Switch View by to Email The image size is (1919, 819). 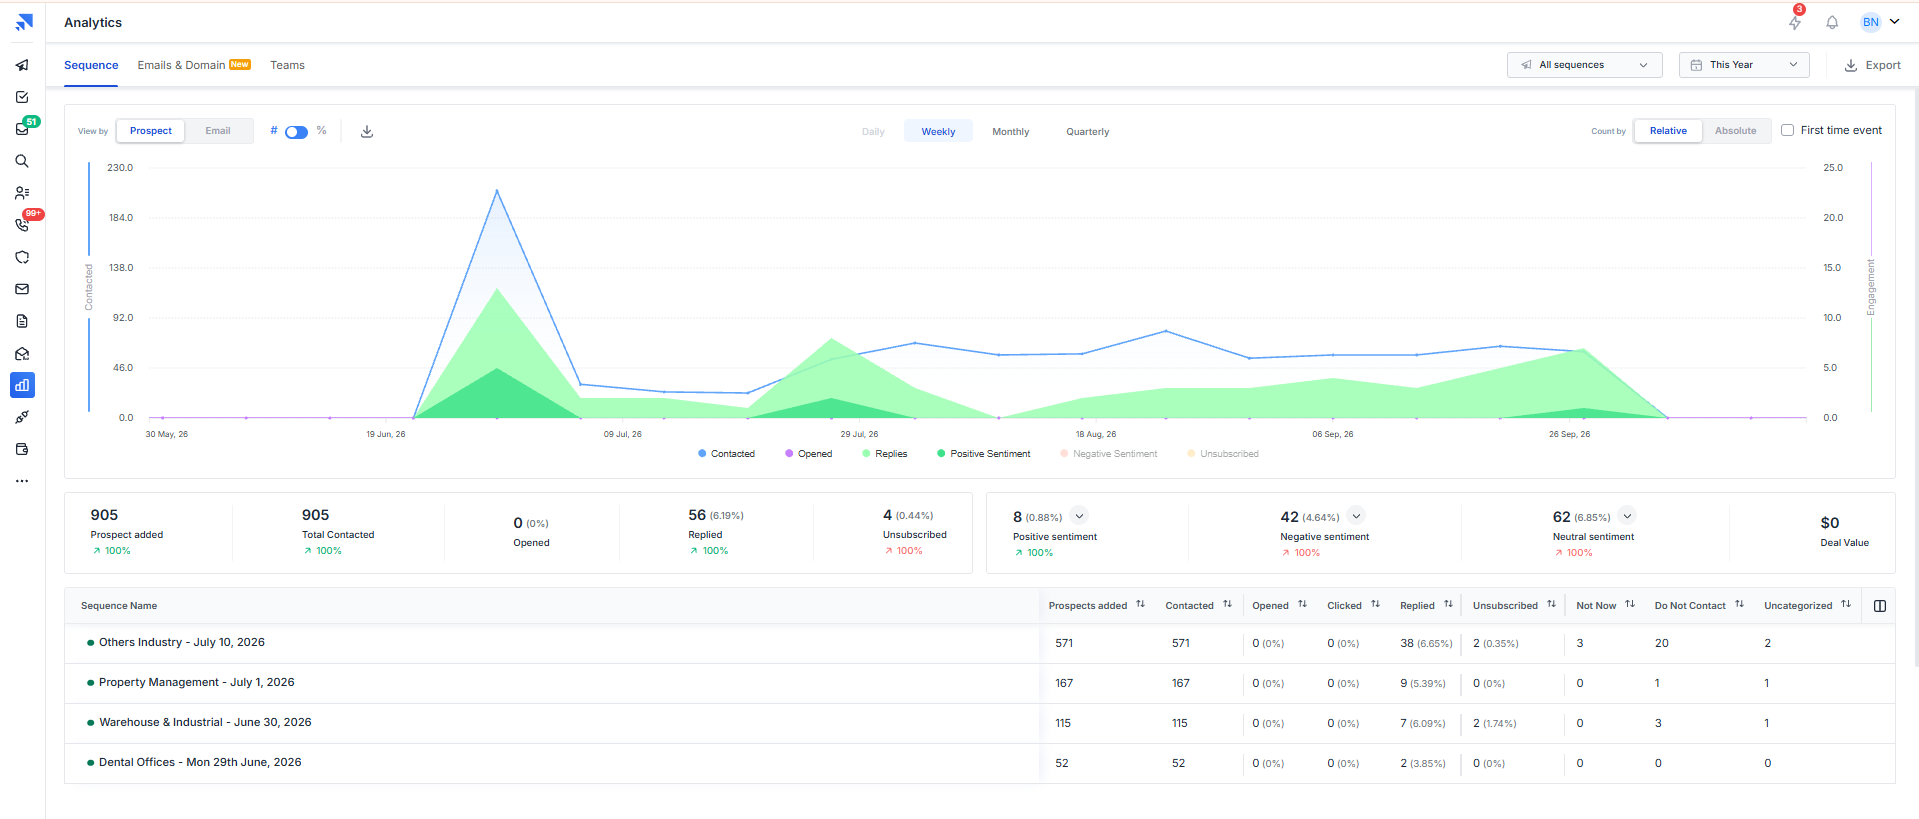click(x=218, y=131)
